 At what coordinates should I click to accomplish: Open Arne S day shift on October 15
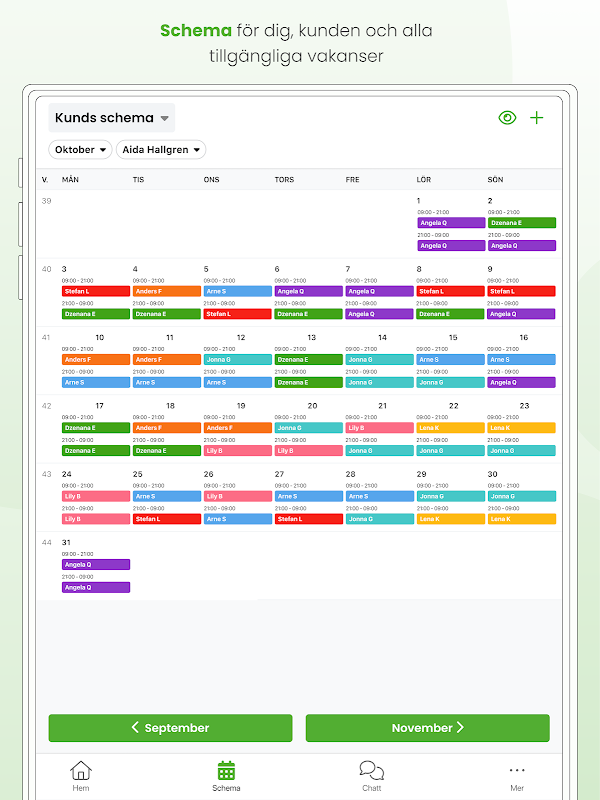(x=451, y=360)
